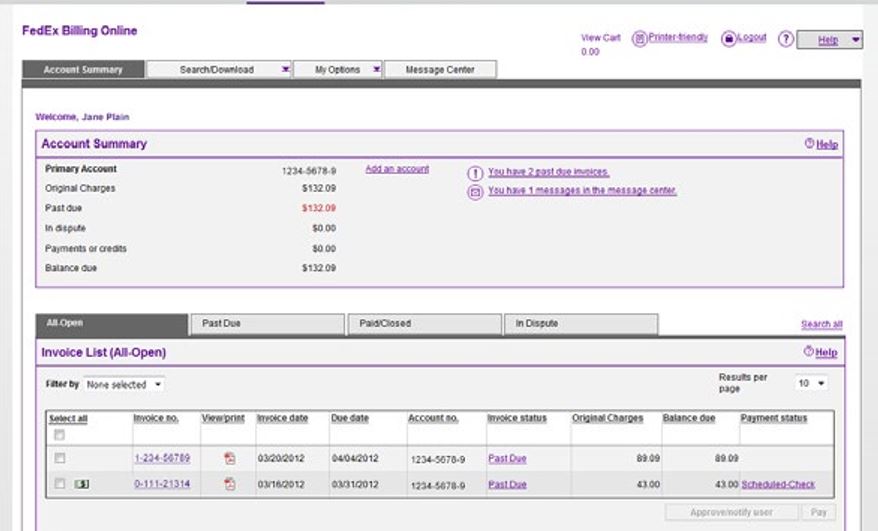Click the original charges value 89.09
This screenshot has height=531, width=878.
click(x=648, y=458)
